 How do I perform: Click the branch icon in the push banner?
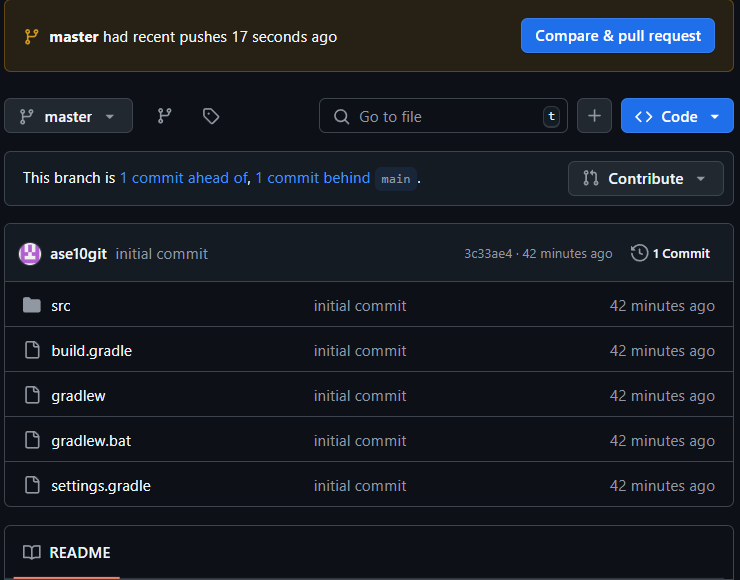(x=31, y=36)
